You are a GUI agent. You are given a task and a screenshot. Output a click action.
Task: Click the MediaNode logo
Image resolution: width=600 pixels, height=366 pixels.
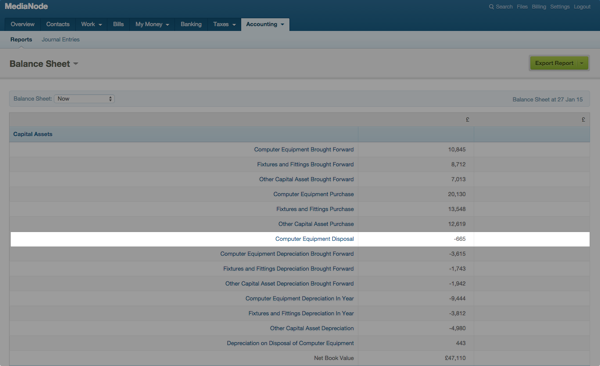tap(26, 7)
